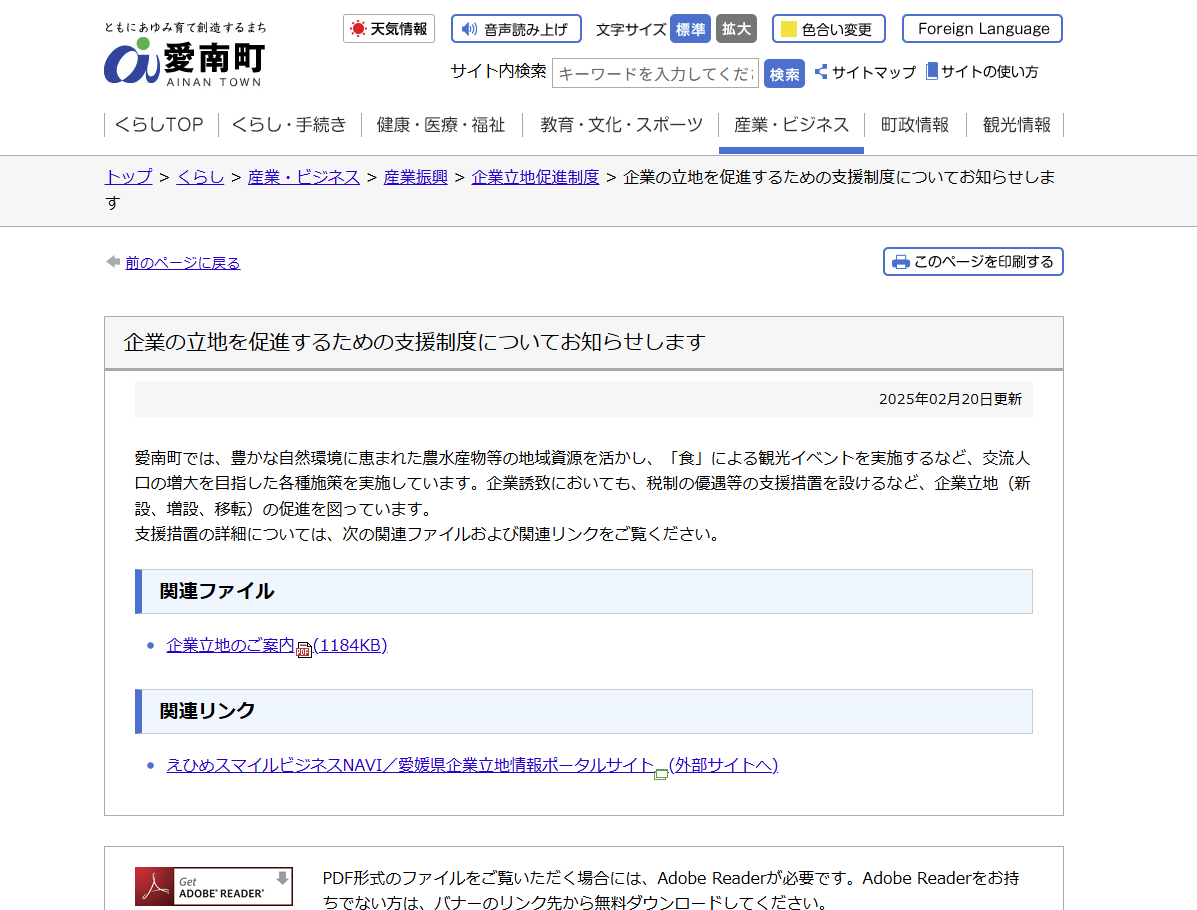Go to トップ breadcrumb link
This screenshot has width=1197, height=910.
coord(128,177)
